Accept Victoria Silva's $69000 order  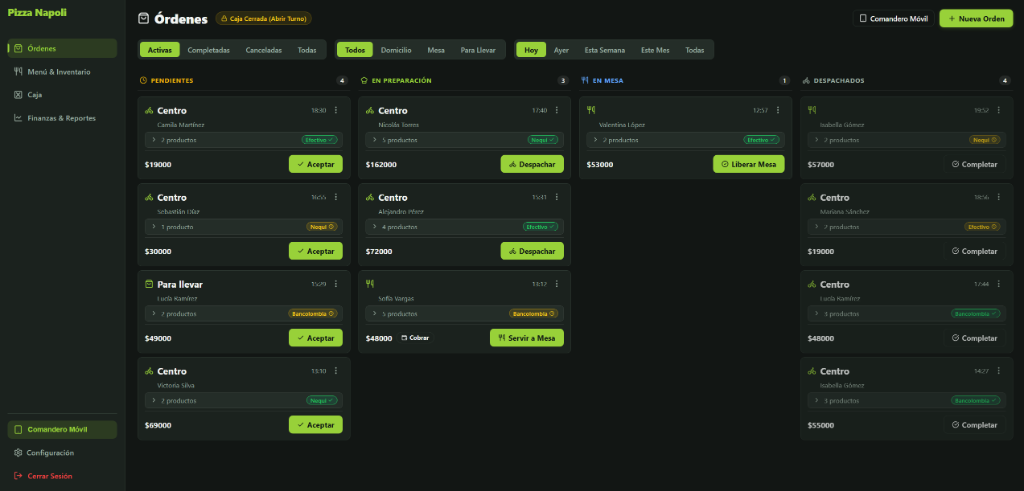pos(315,425)
